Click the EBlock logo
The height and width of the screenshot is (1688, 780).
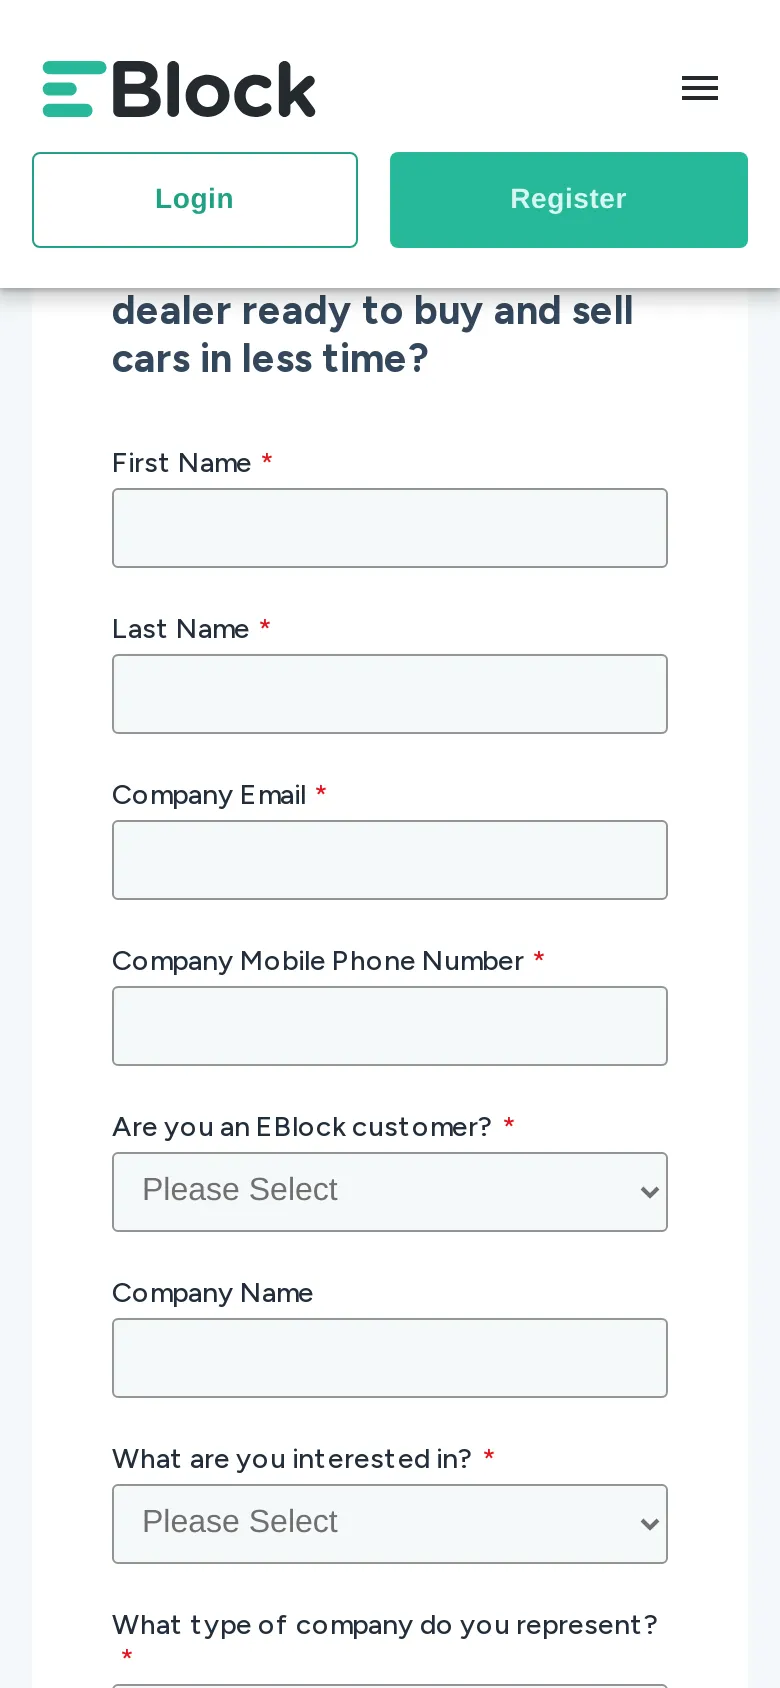pyautogui.click(x=178, y=88)
